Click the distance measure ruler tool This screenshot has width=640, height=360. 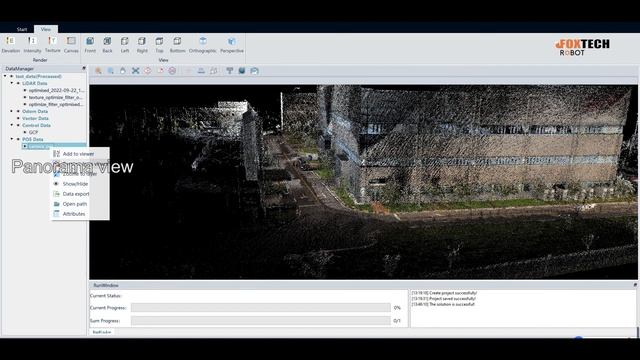(201, 71)
